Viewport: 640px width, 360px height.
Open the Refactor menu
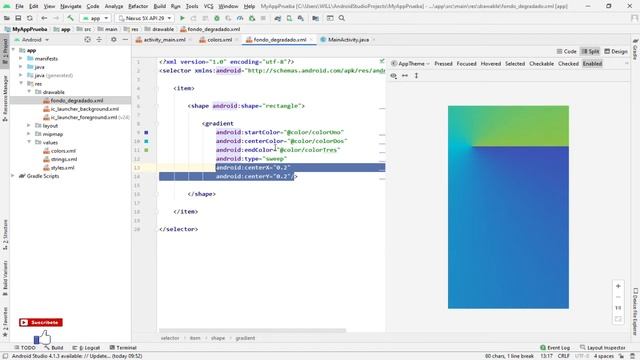[x=138, y=6]
